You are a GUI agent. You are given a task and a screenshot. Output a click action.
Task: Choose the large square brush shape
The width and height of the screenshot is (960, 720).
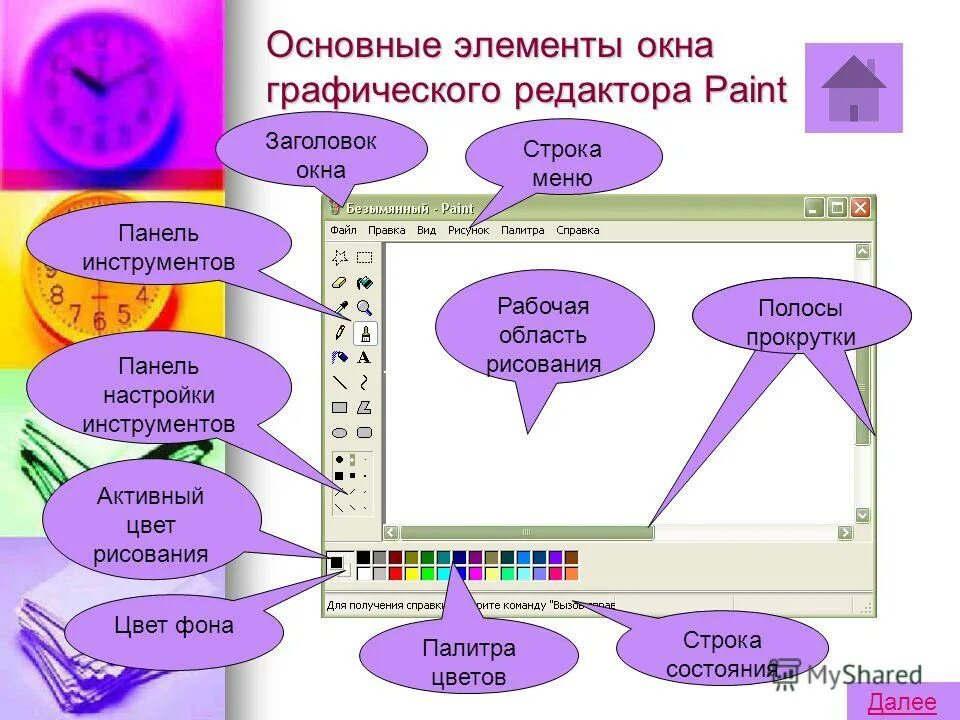tap(339, 476)
